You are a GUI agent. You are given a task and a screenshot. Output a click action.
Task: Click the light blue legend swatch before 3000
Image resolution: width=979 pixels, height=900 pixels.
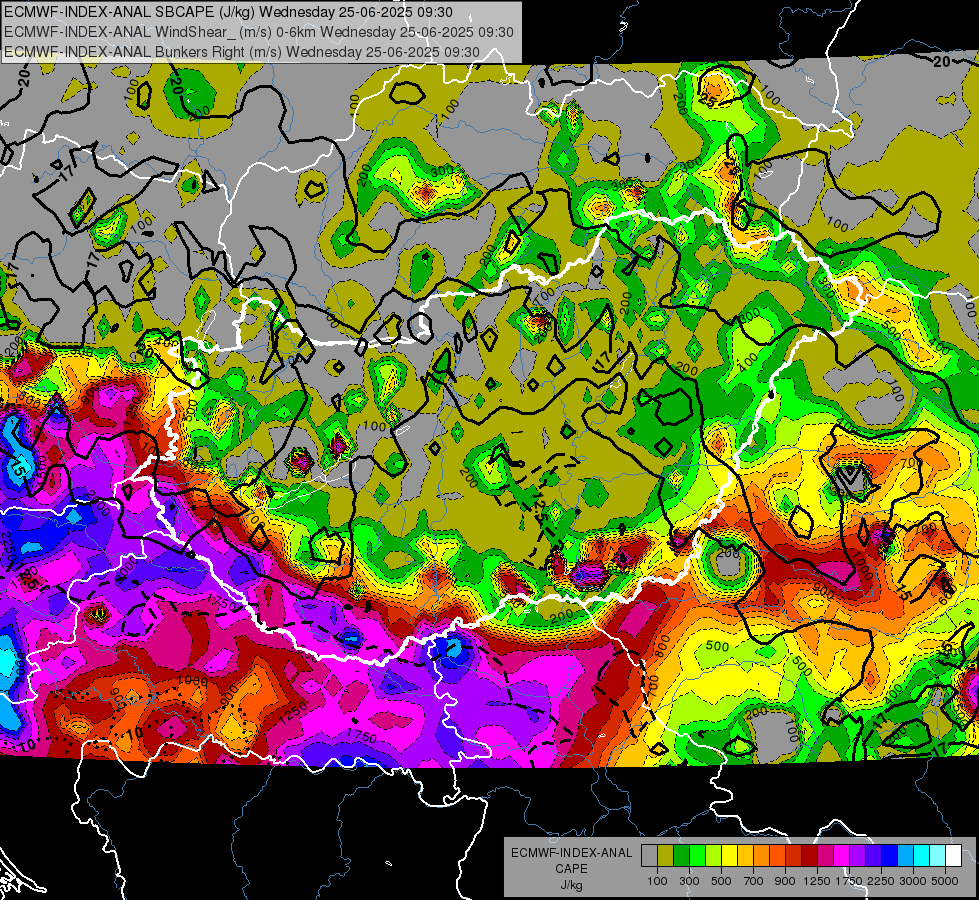pos(905,856)
